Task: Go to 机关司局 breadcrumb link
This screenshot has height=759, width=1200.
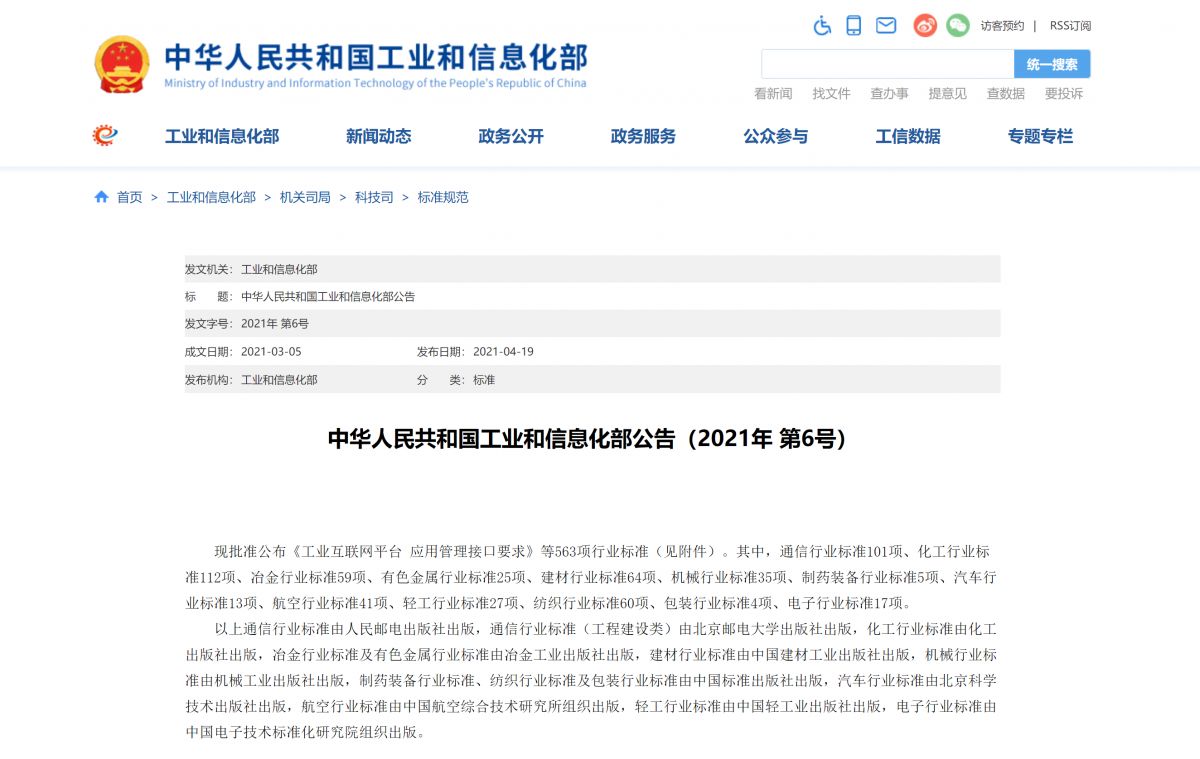Action: (305, 198)
